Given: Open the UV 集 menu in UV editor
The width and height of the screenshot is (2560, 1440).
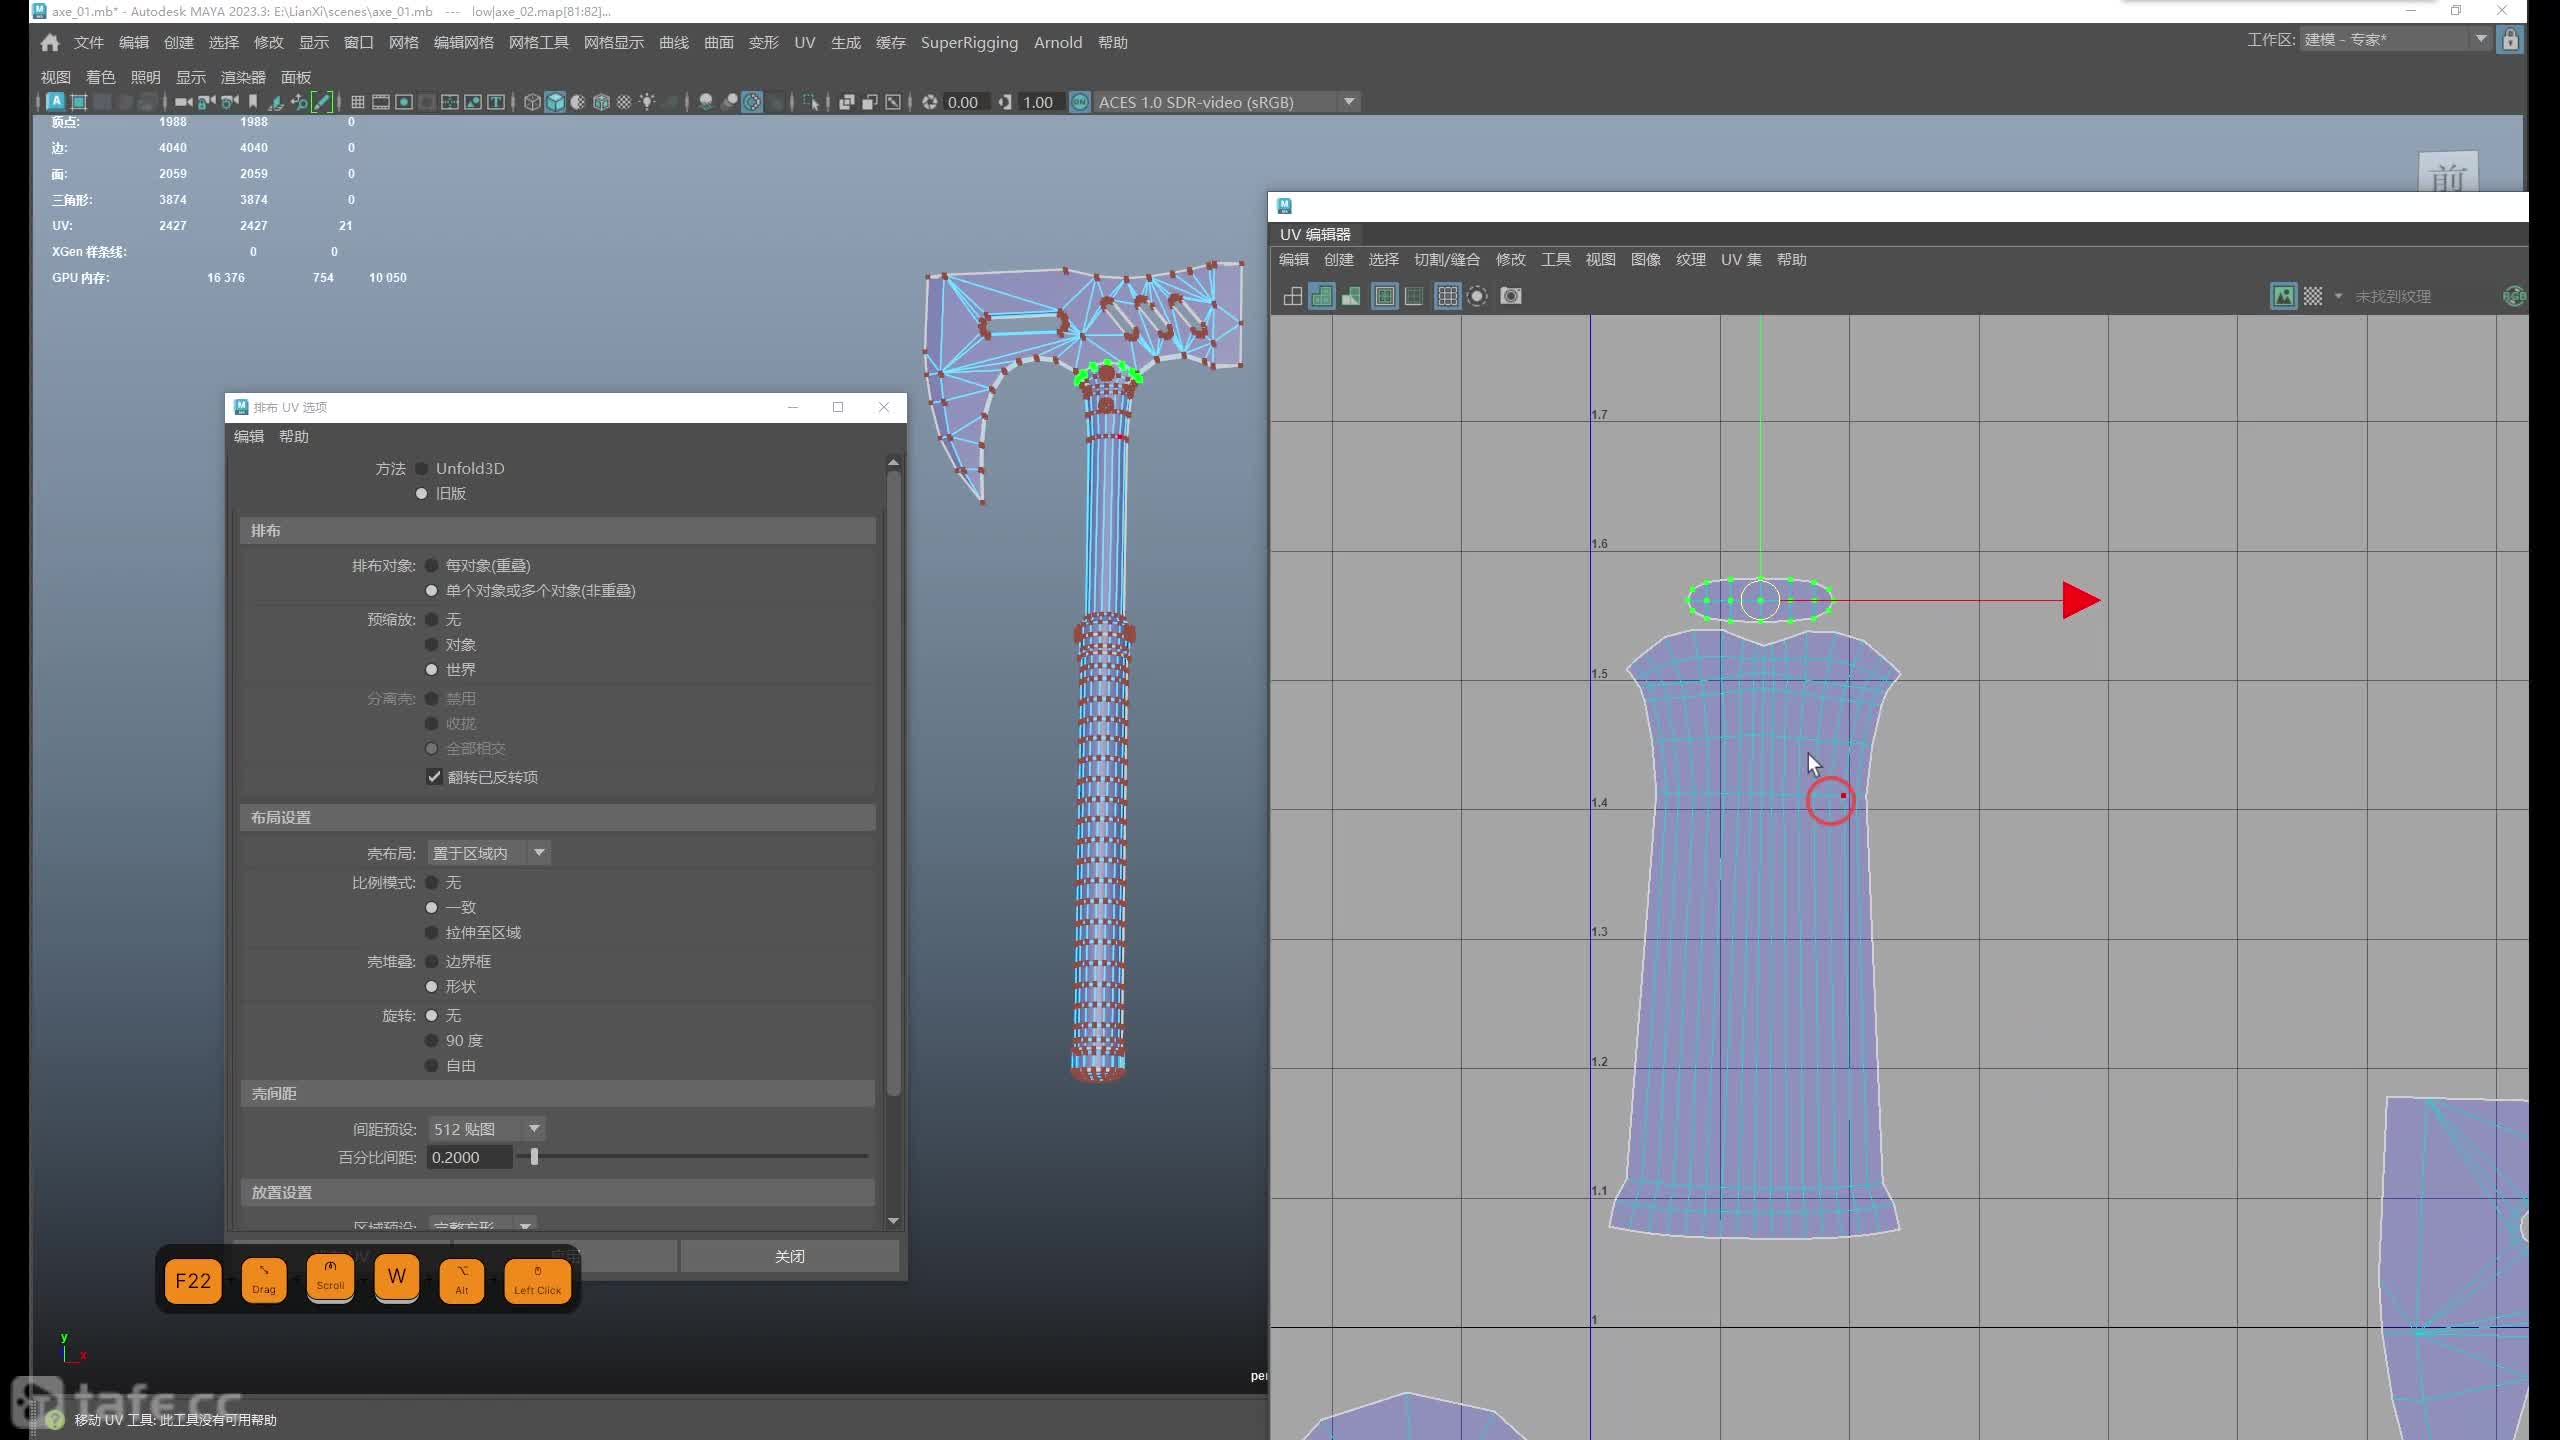Looking at the screenshot, I should pyautogui.click(x=1741, y=259).
